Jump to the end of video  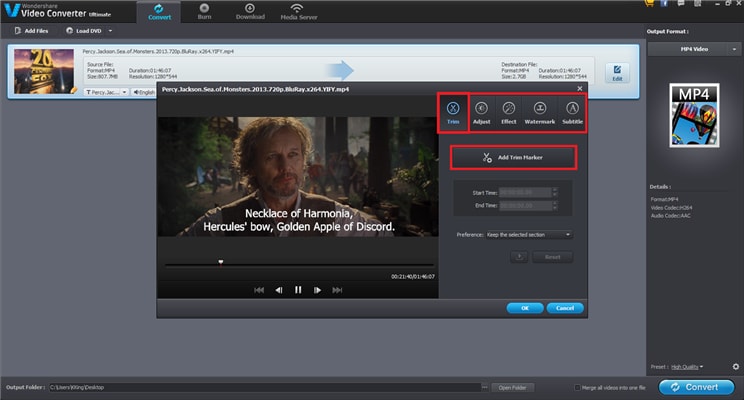coord(337,290)
